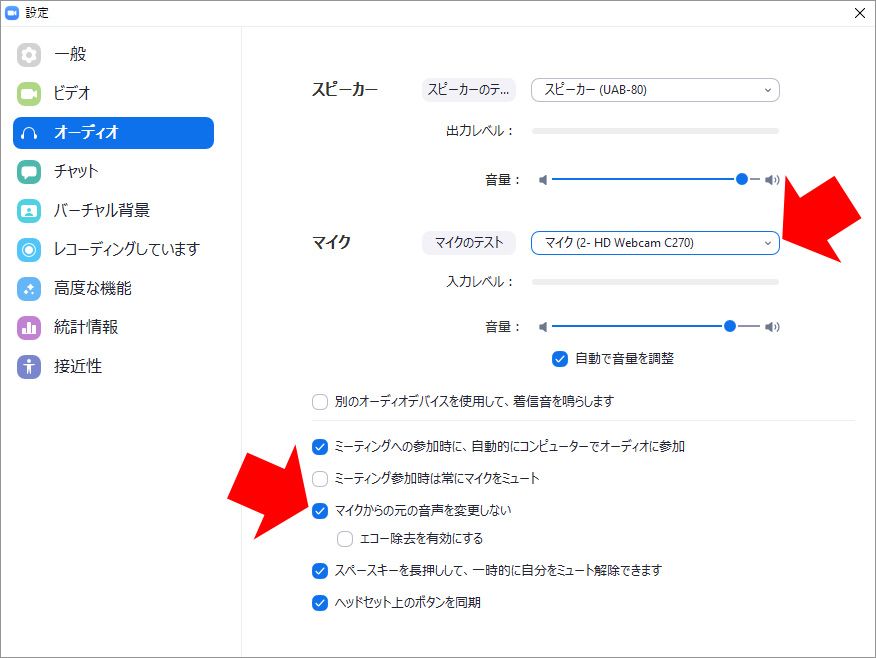Click the speaker 音量 slider handle

(742, 179)
